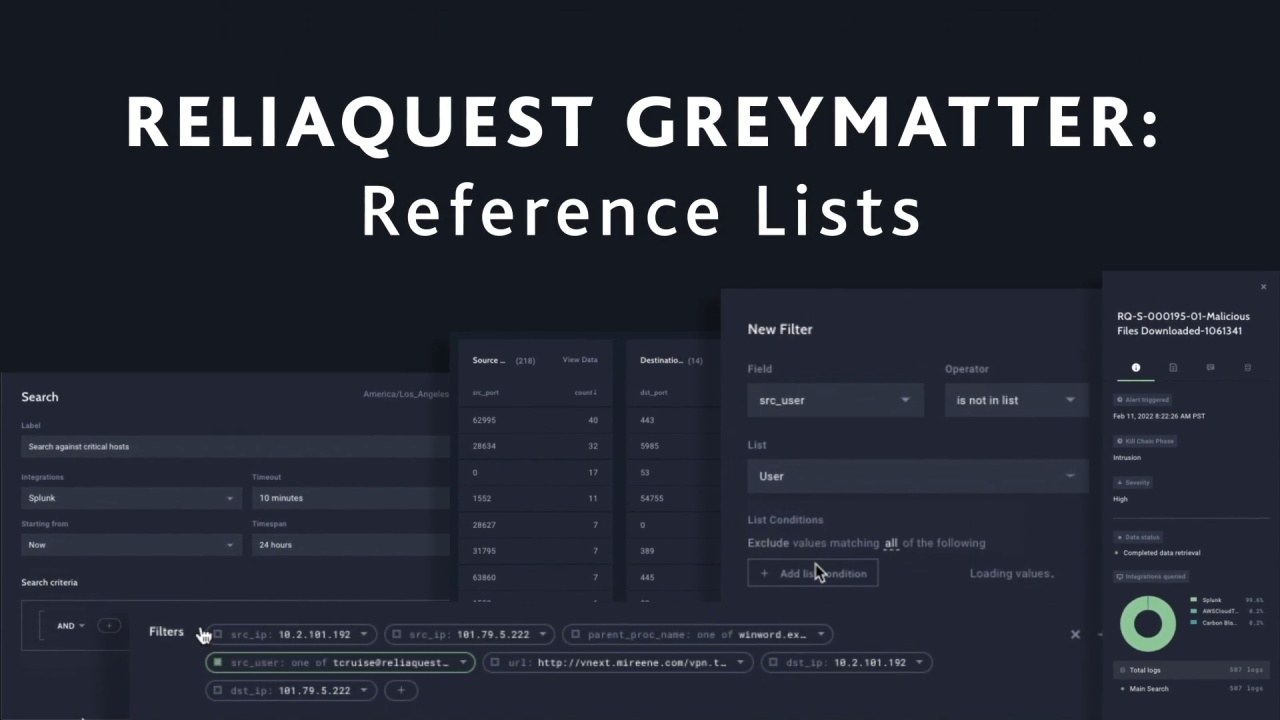Screen dimensions: 1280x720
Task: Click dst_port value 5985
Action: (x=650, y=446)
